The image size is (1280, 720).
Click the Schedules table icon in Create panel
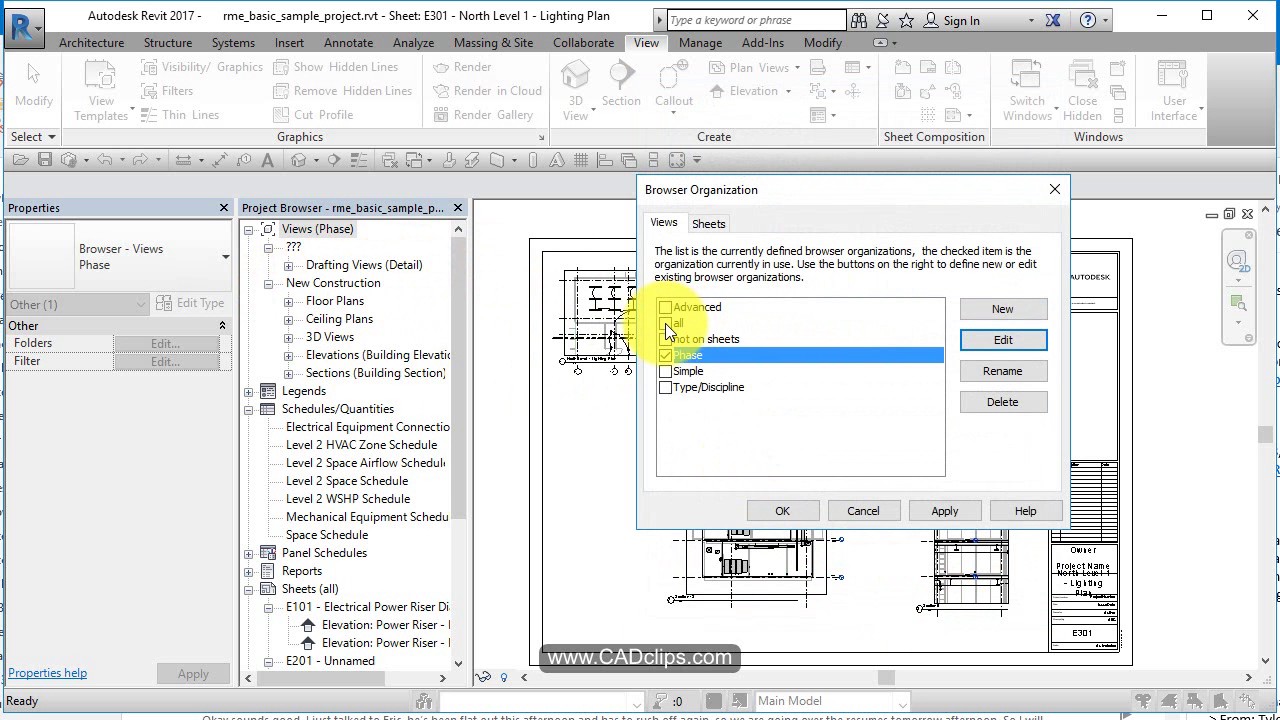(x=853, y=68)
